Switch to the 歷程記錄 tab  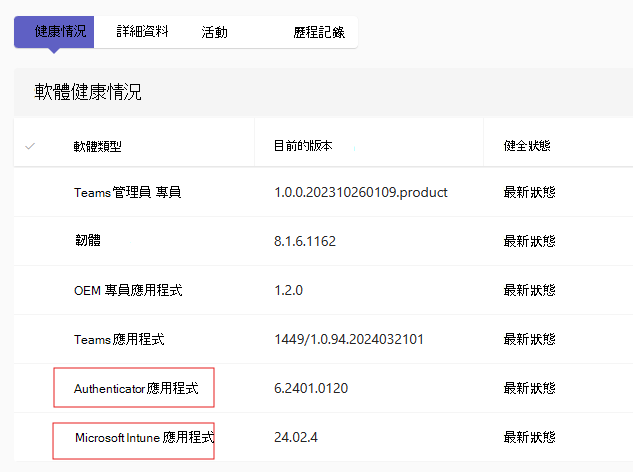click(x=319, y=32)
